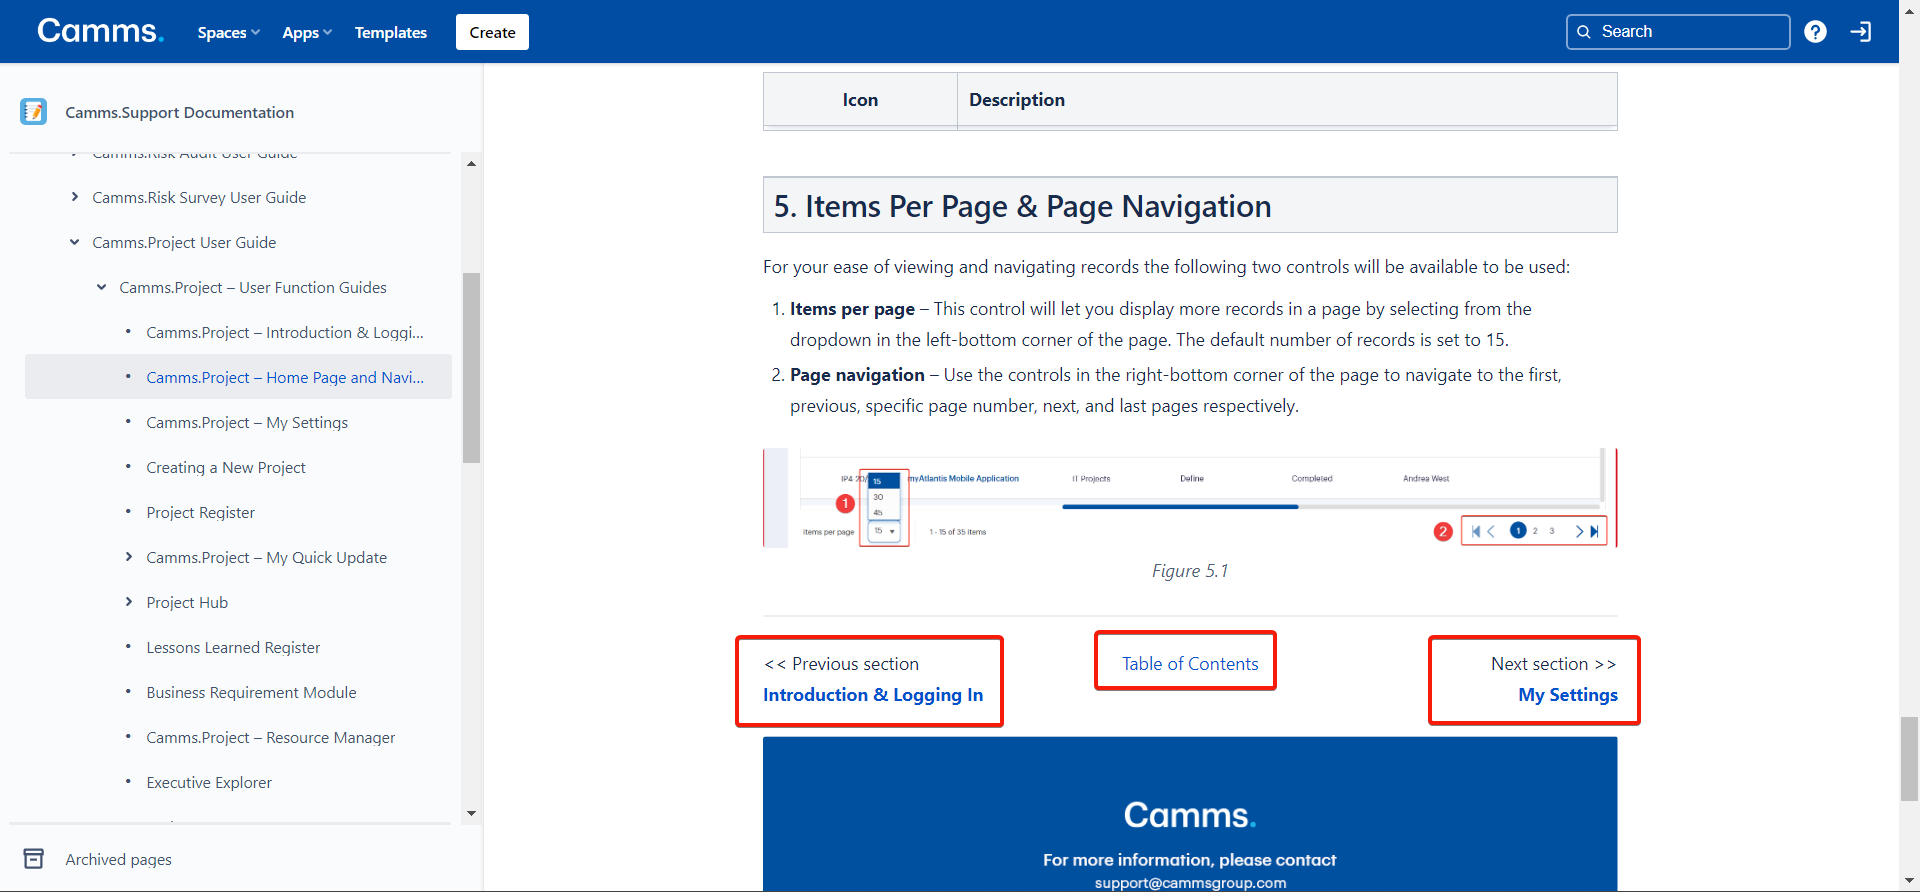1920x892 pixels.
Task: Open Camms.Project – User Function Guides
Action: click(x=253, y=287)
